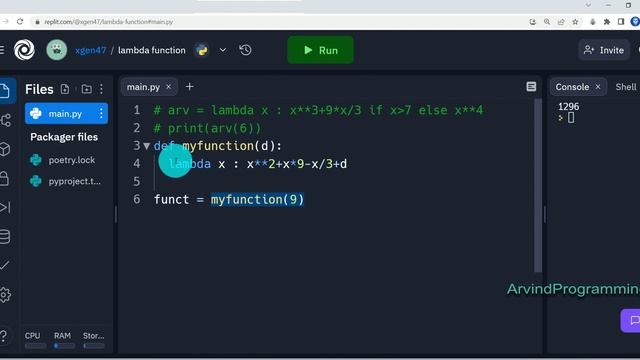This screenshot has height=360, width=640.
Task: Click console output 1296
Action: pyautogui.click(x=569, y=107)
